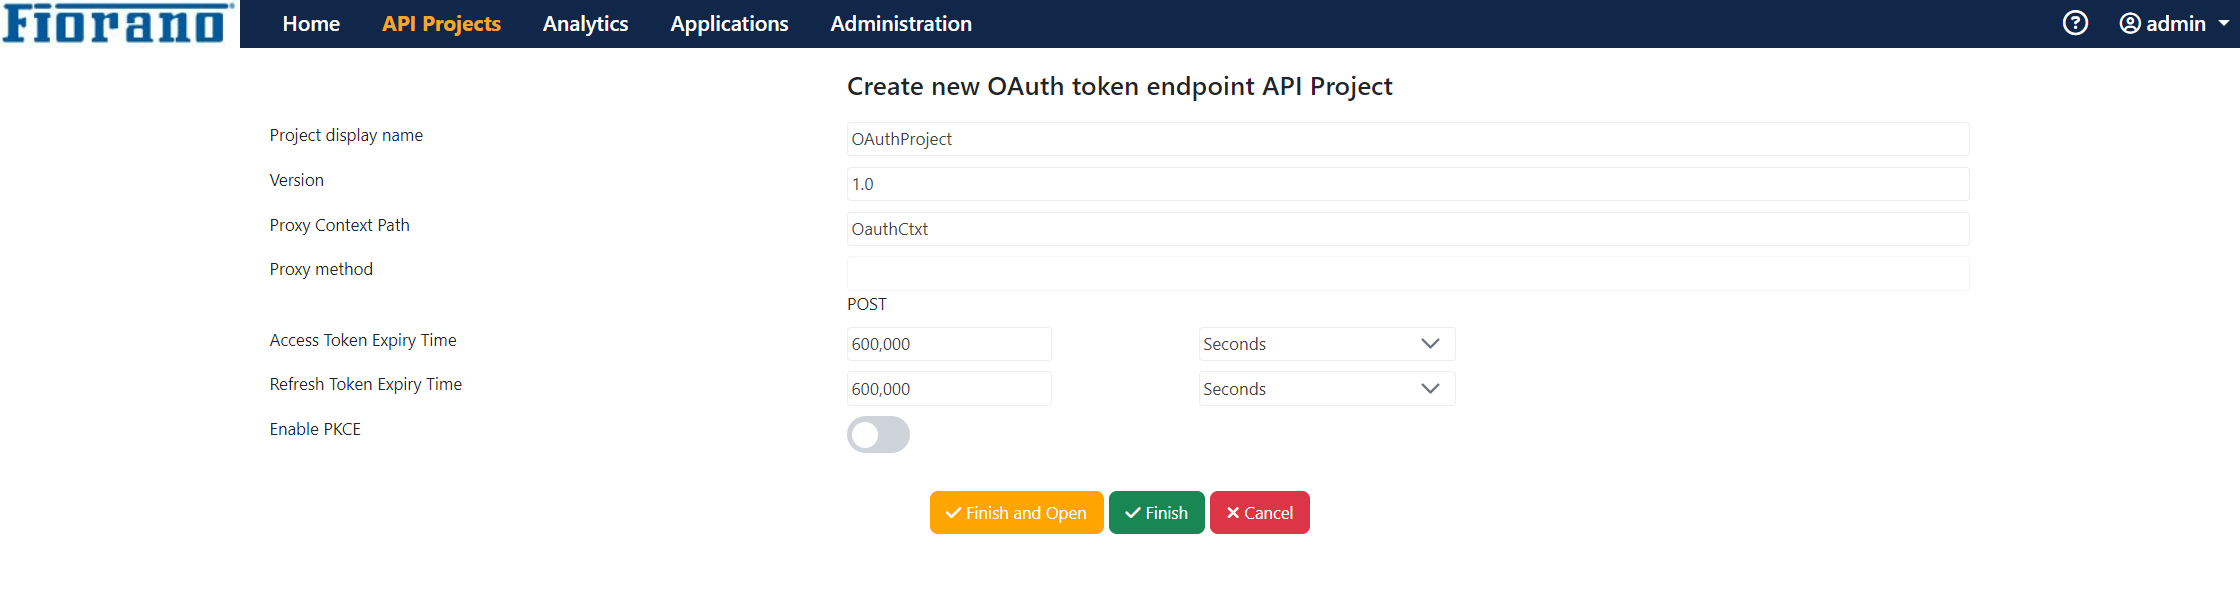Go to the Home menu
2240x590 pixels.
pos(311,24)
